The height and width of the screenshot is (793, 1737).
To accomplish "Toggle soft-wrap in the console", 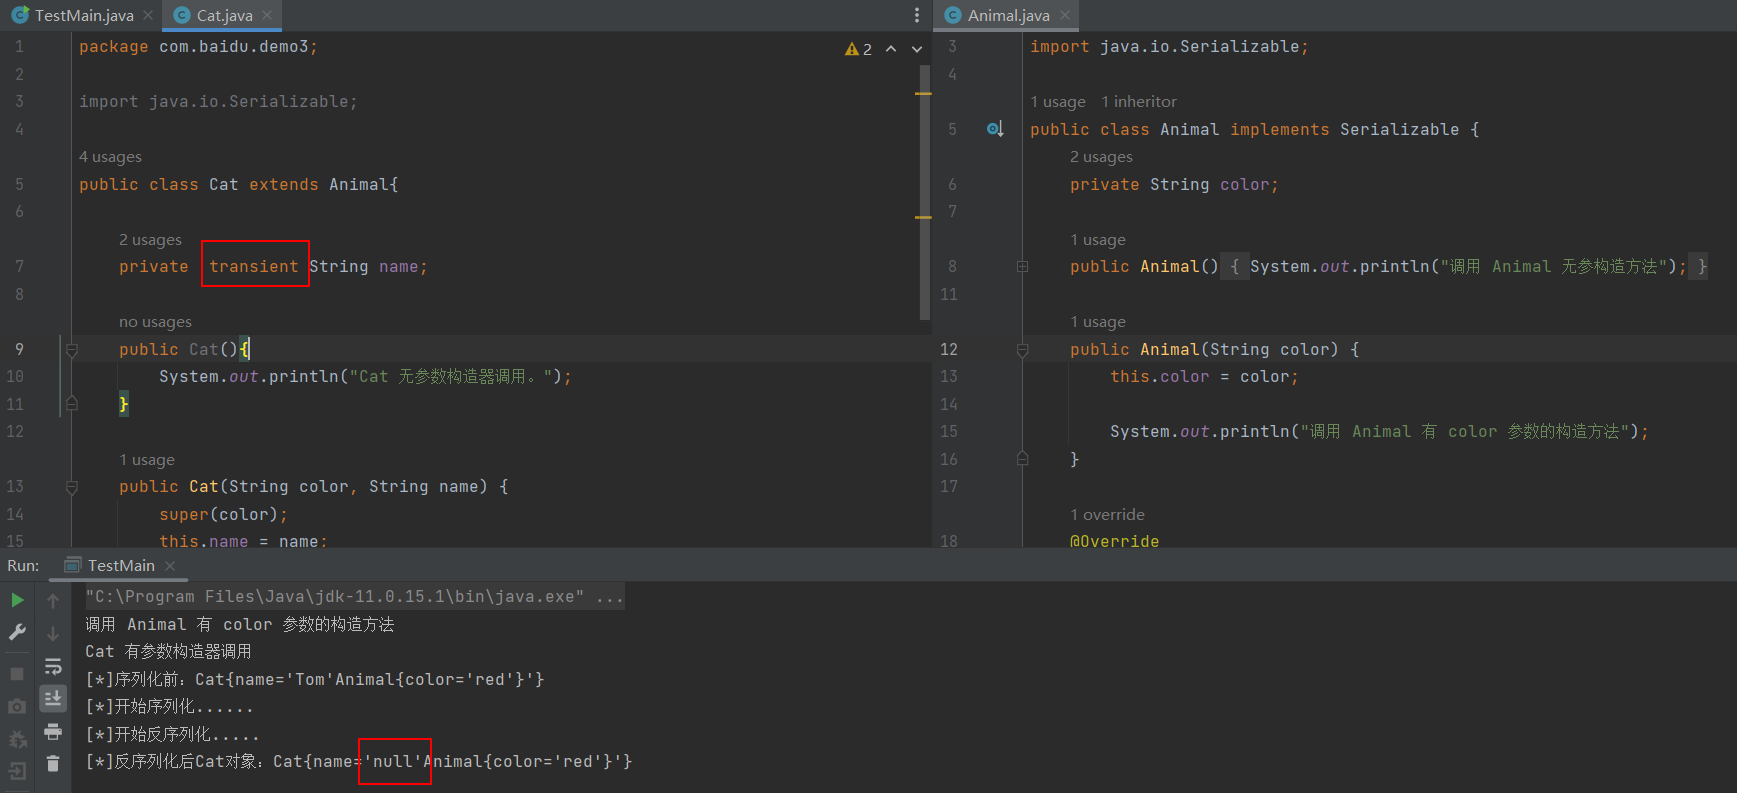I will pos(53,666).
